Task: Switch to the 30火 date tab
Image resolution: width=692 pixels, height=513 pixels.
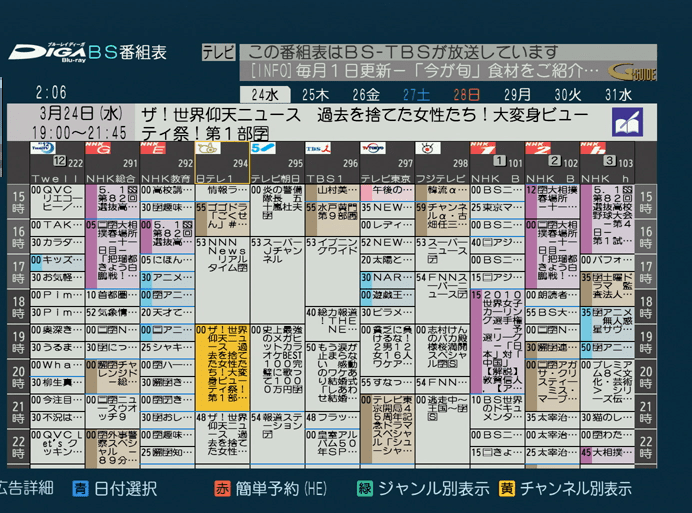Action: [568, 94]
